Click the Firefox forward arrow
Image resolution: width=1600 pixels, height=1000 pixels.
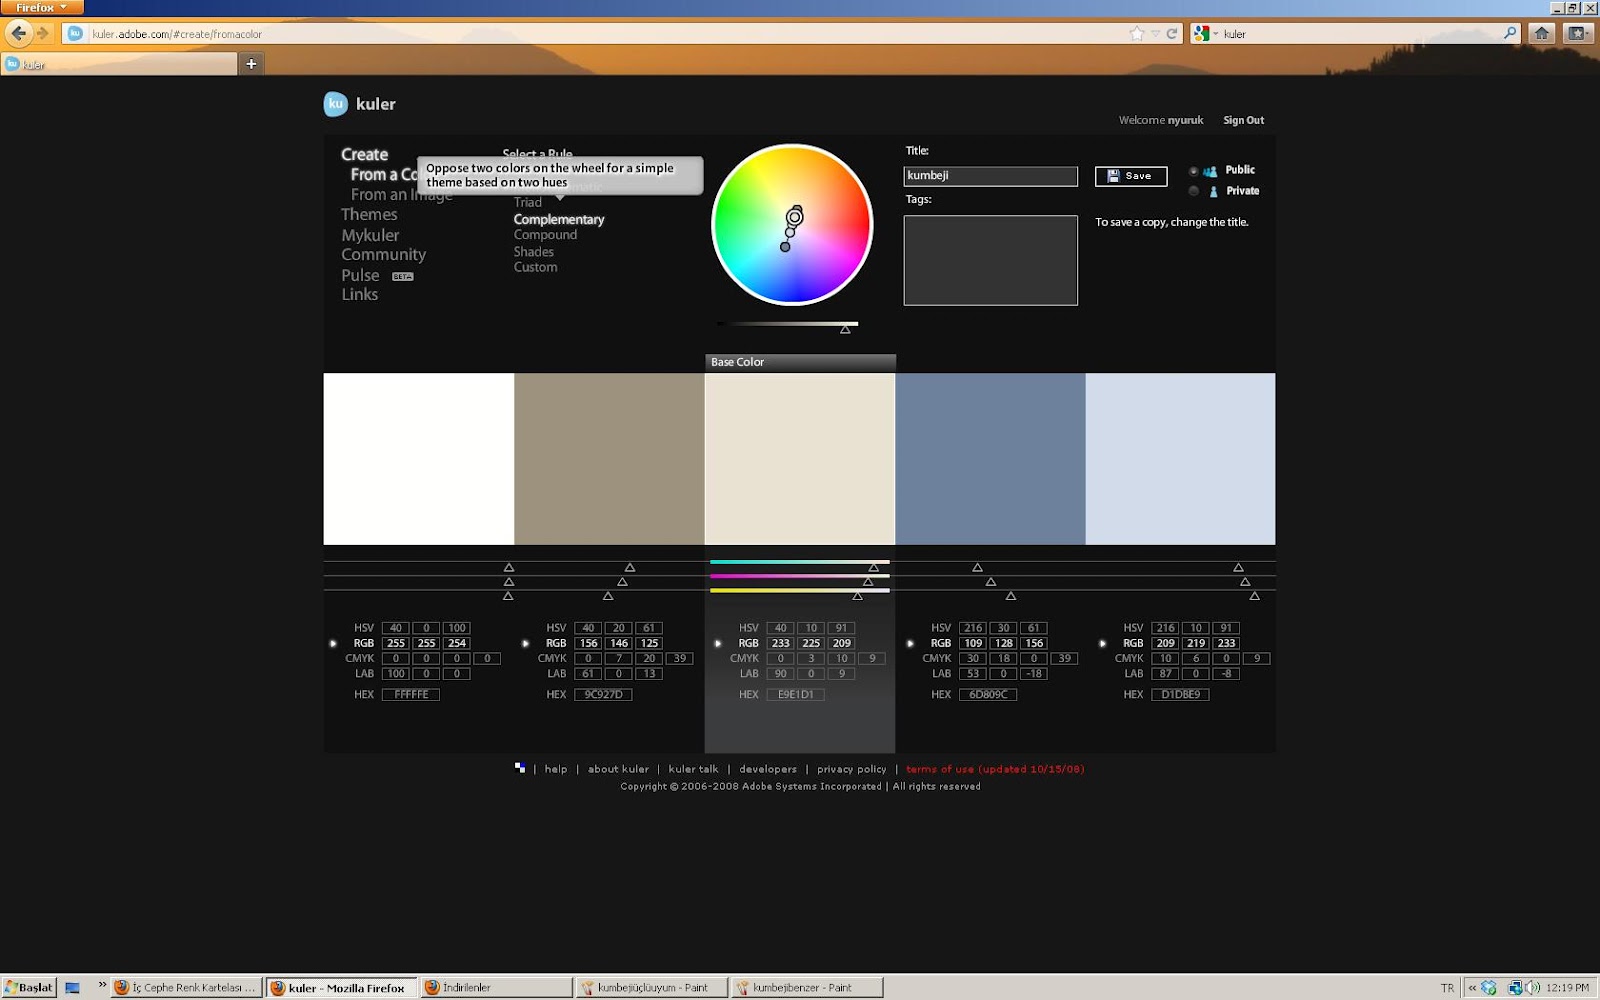pyautogui.click(x=43, y=33)
